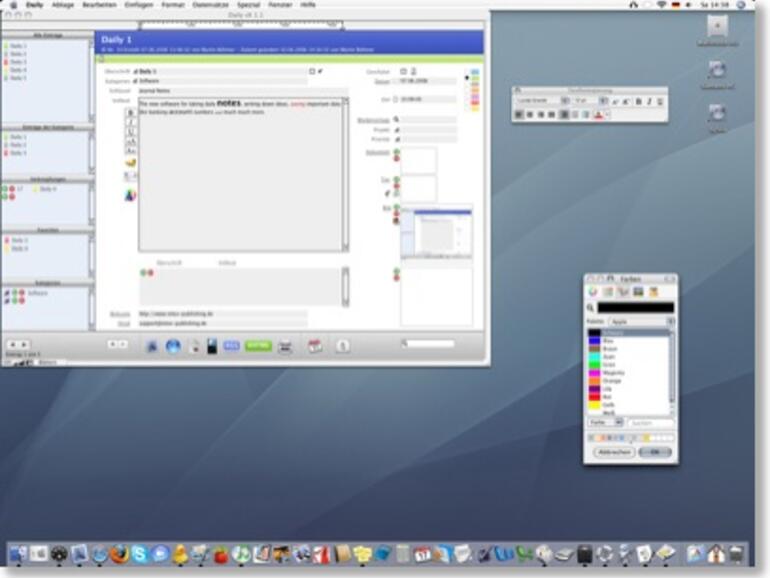Open the font name dropdown in formatting palette

[540, 102]
